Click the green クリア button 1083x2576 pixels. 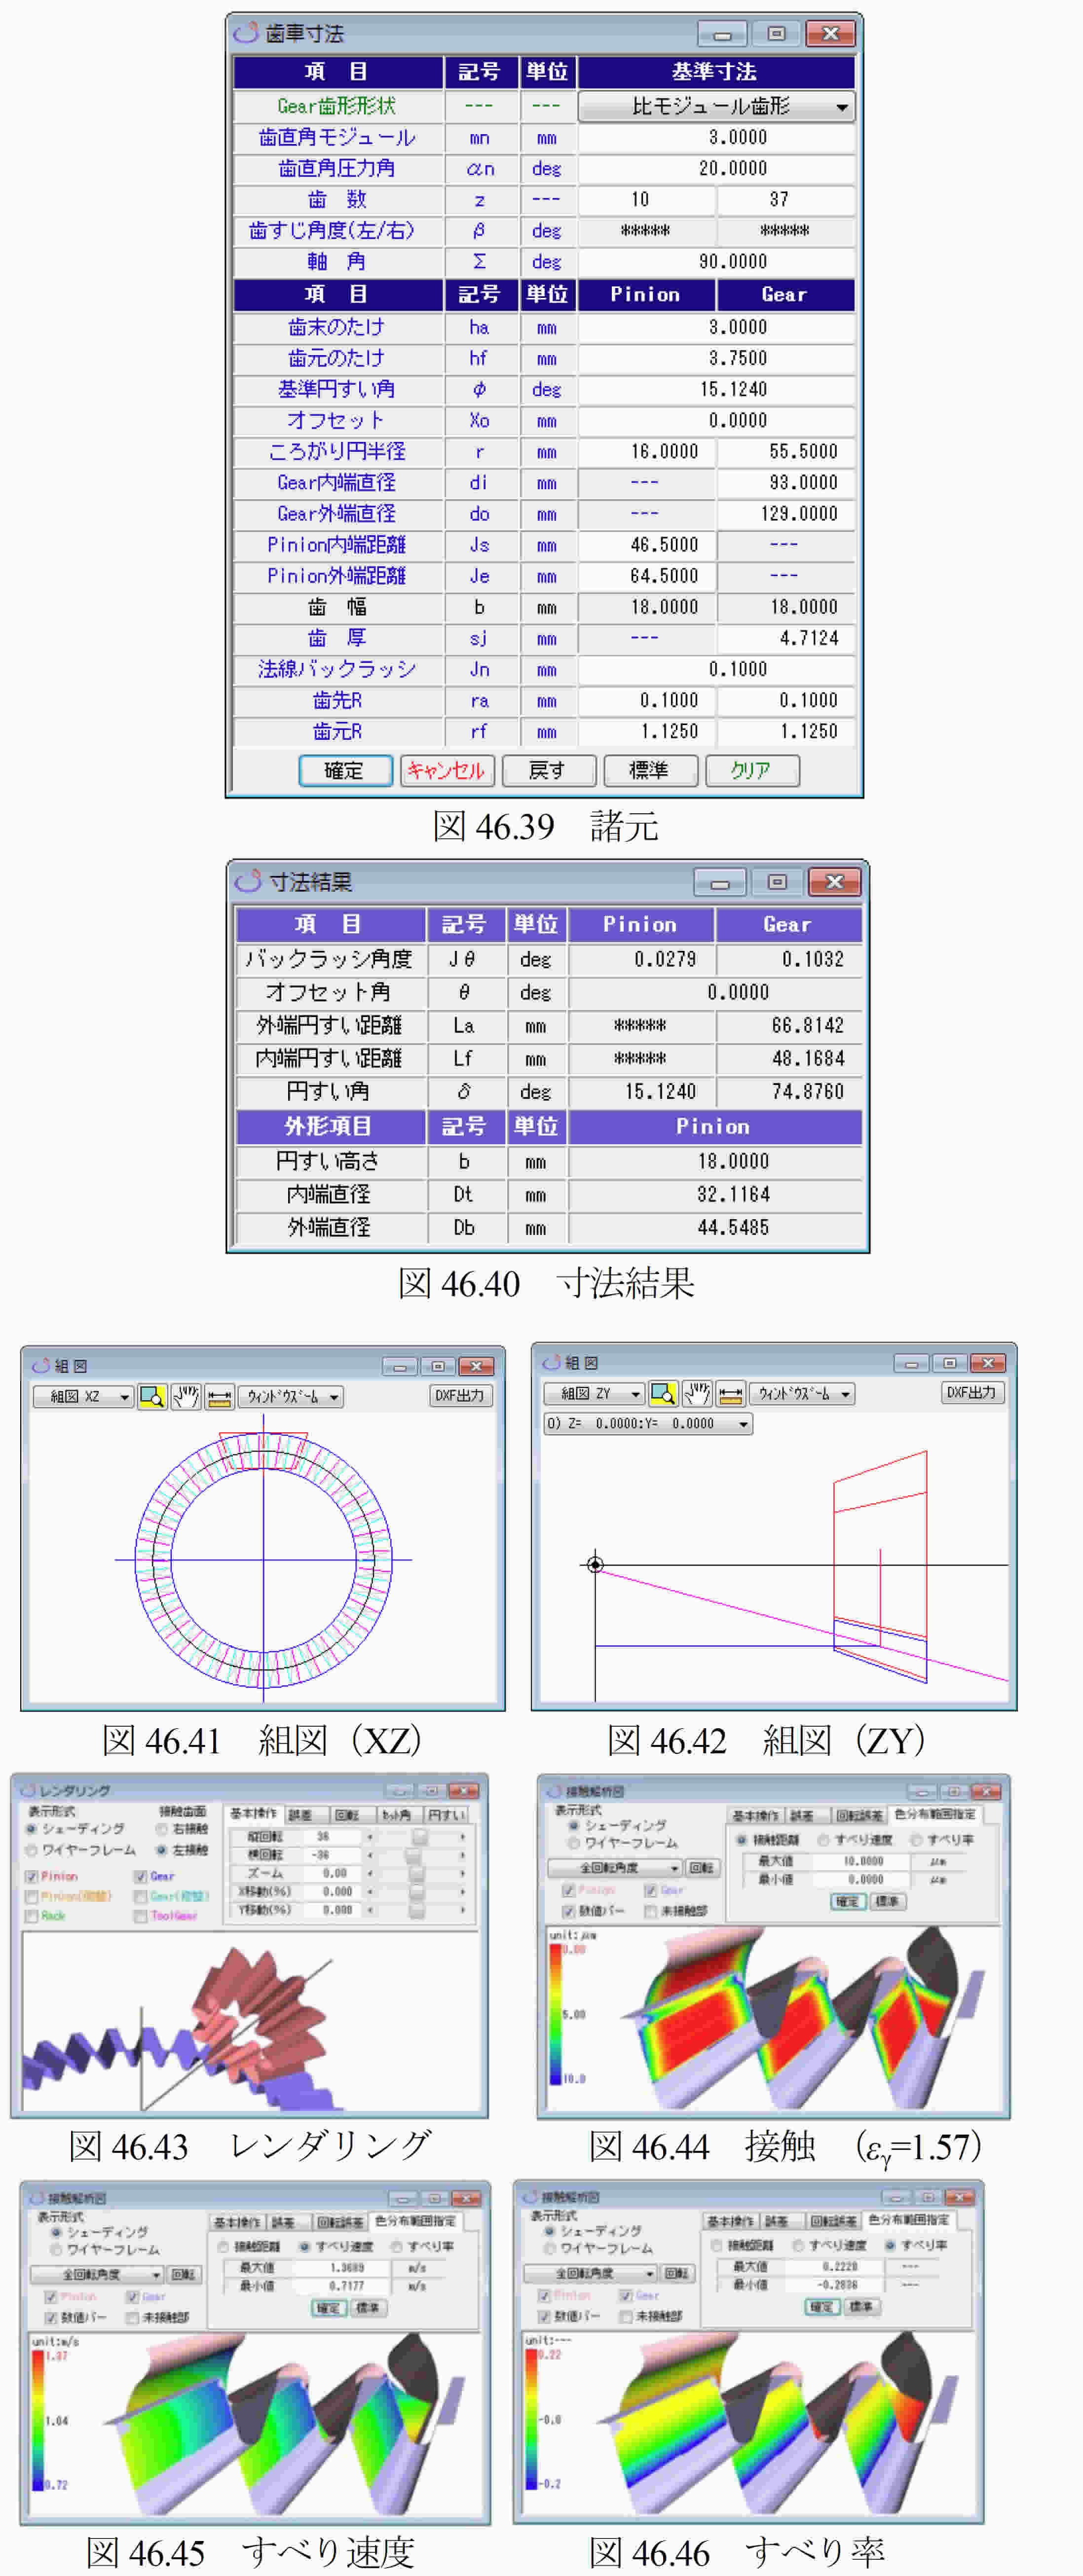point(752,770)
